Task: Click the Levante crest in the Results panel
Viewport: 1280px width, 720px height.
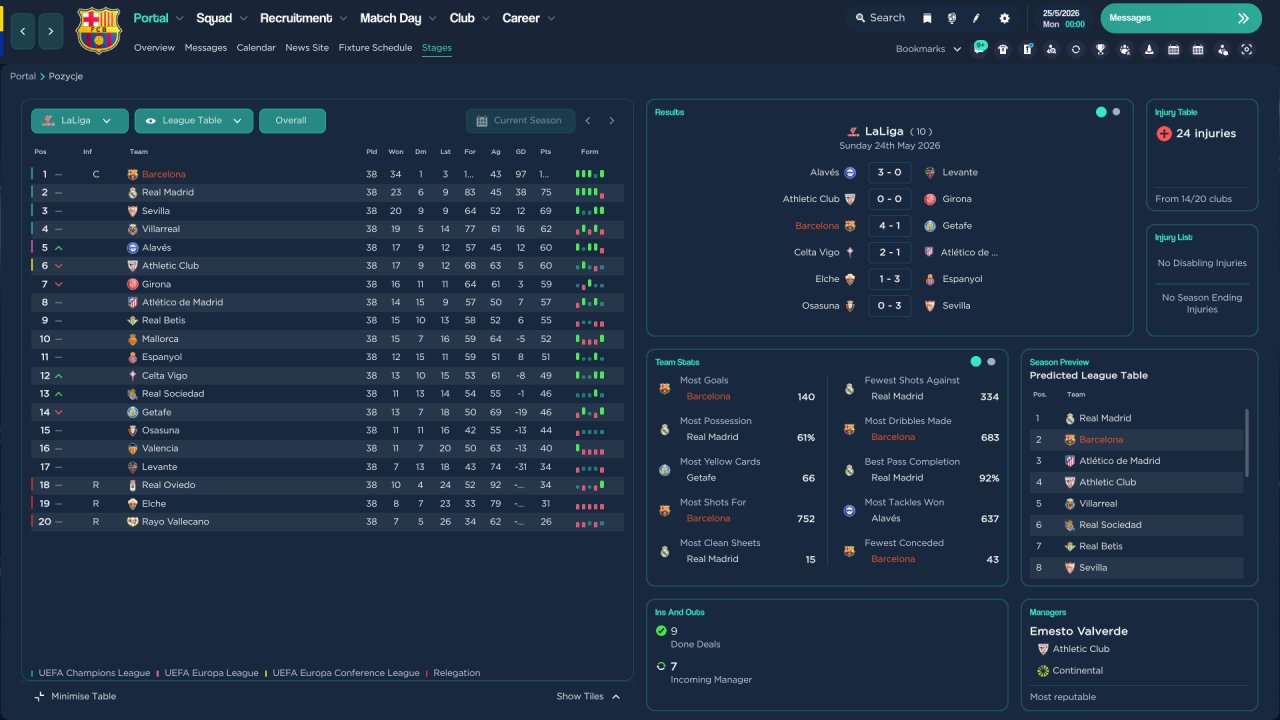Action: pyautogui.click(x=931, y=172)
